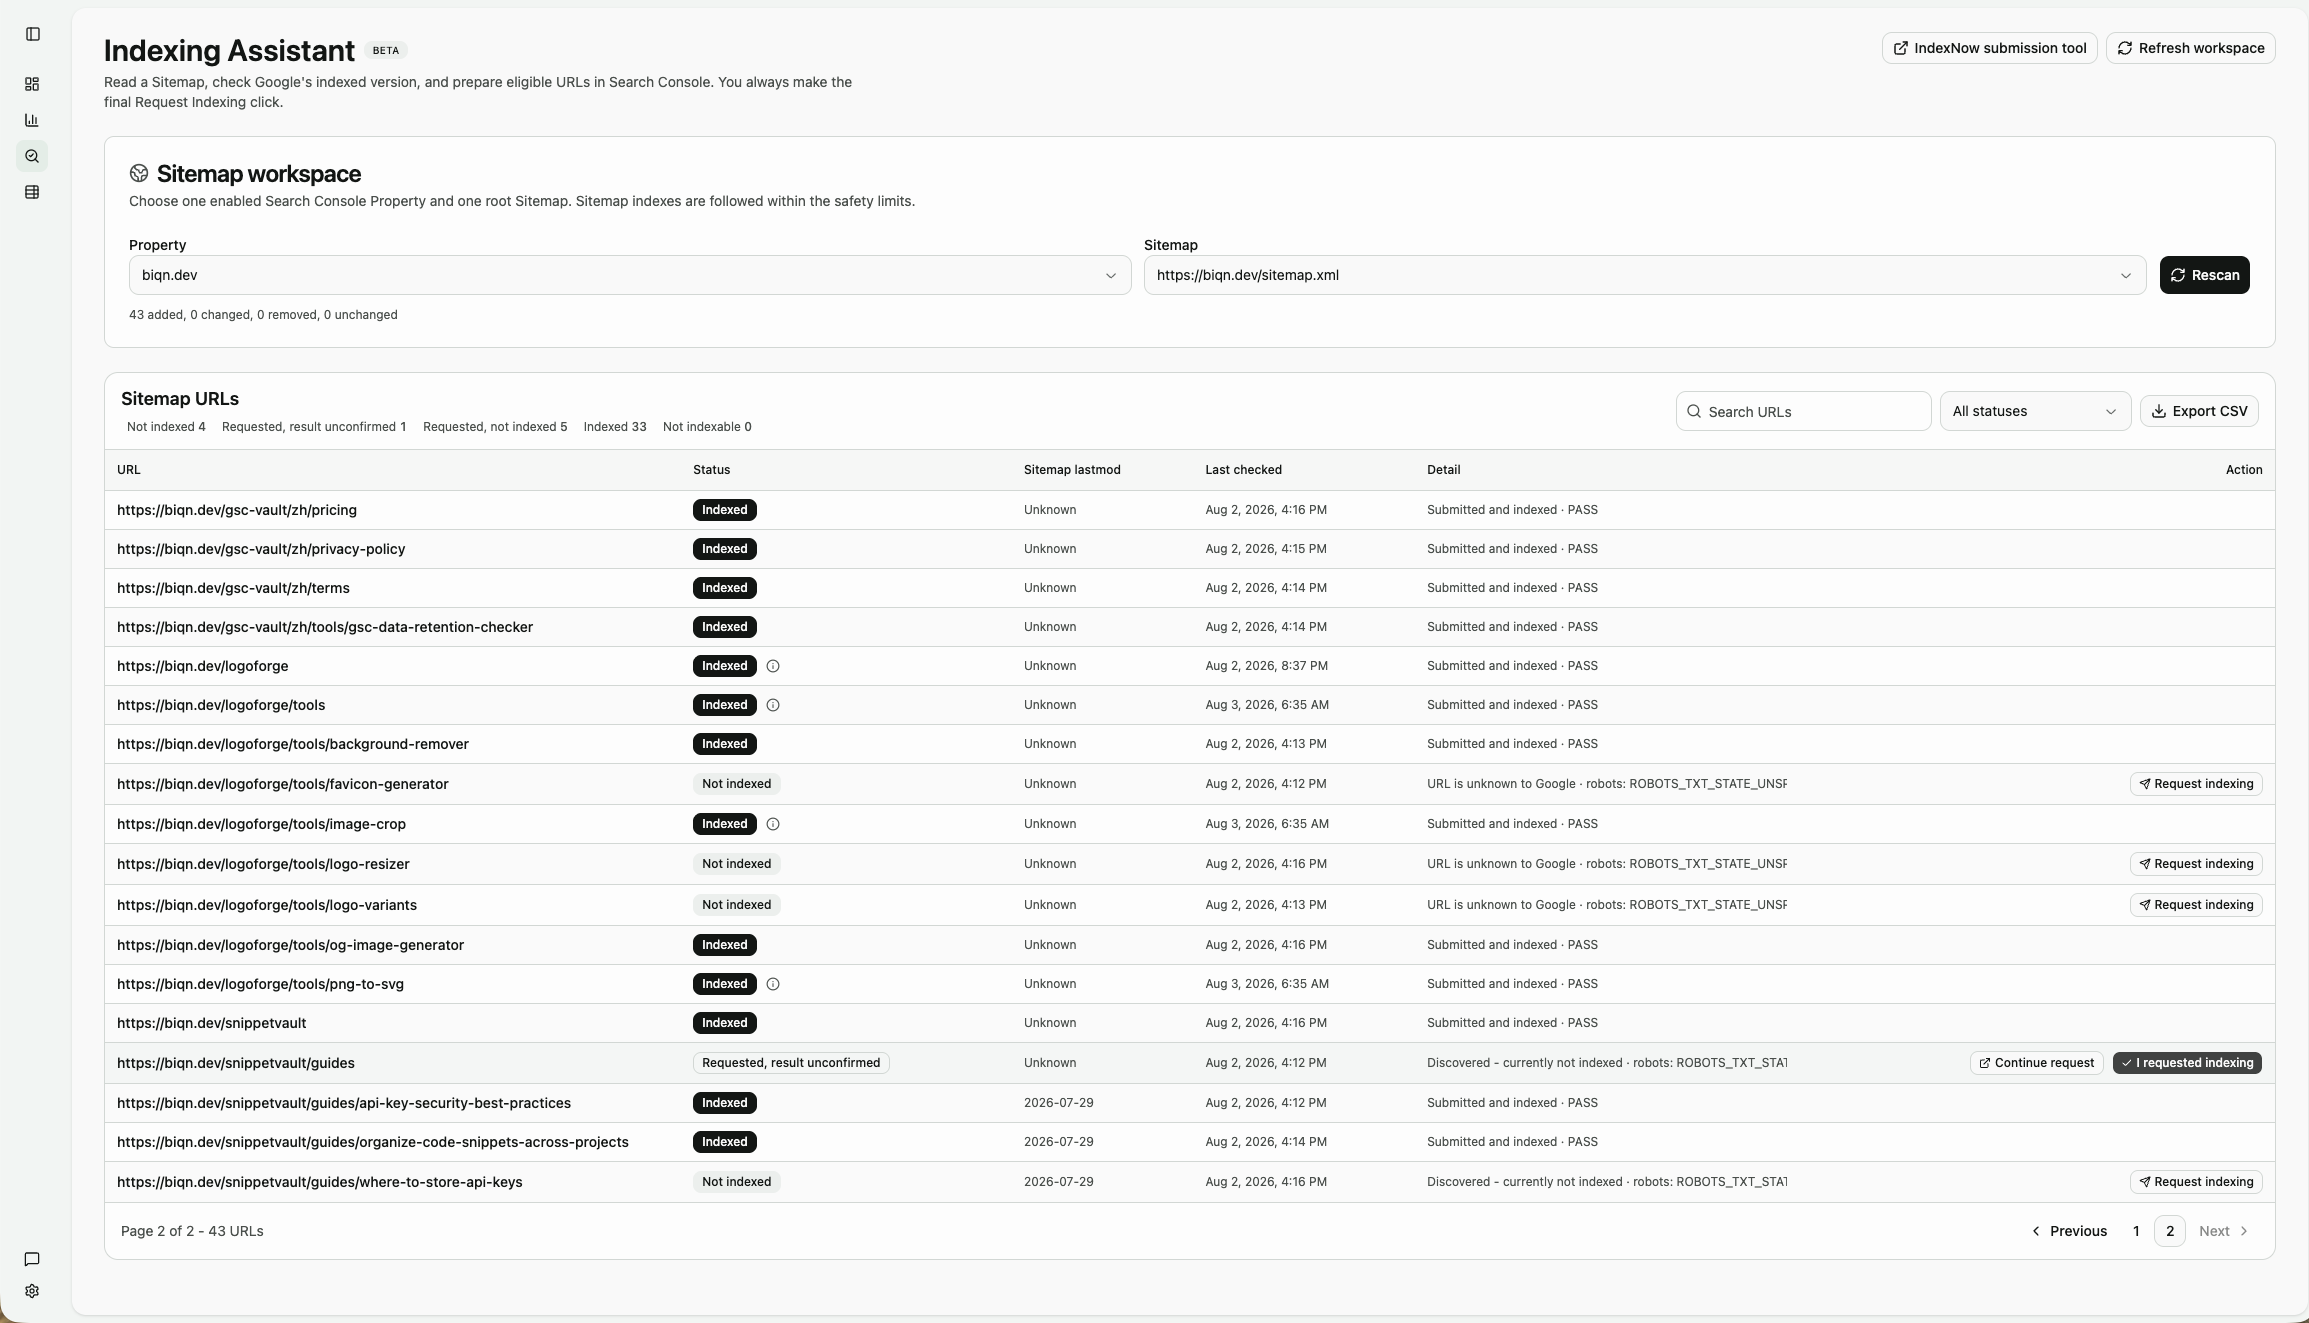Open the All statuses filter dropdown
Screen dimensions: 2309x1323
pos(2035,411)
